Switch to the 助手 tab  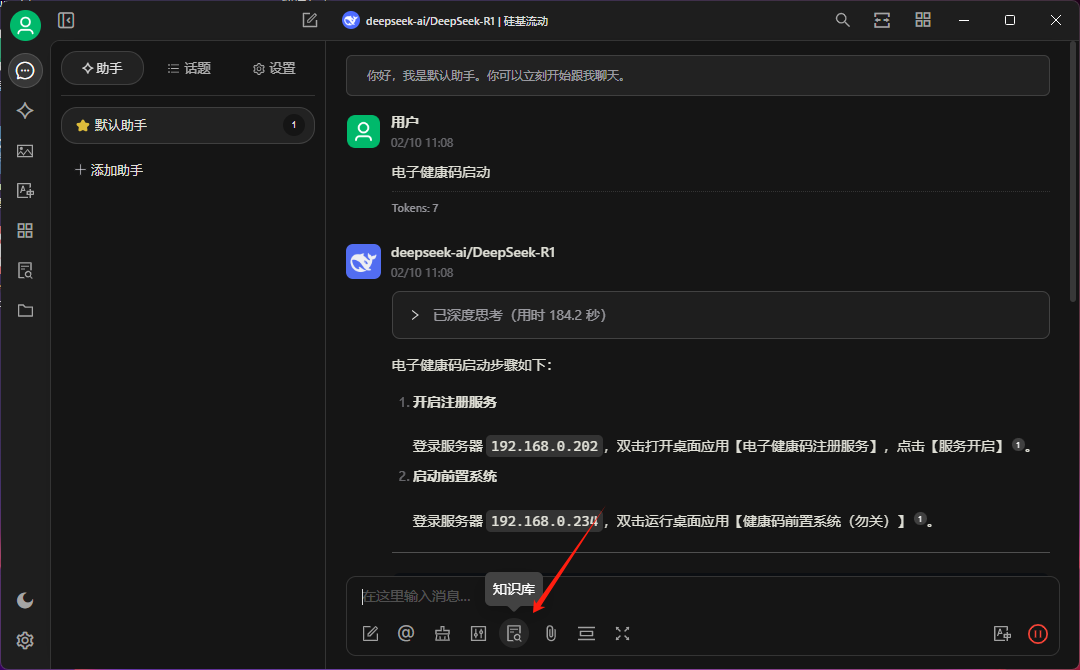(103, 68)
